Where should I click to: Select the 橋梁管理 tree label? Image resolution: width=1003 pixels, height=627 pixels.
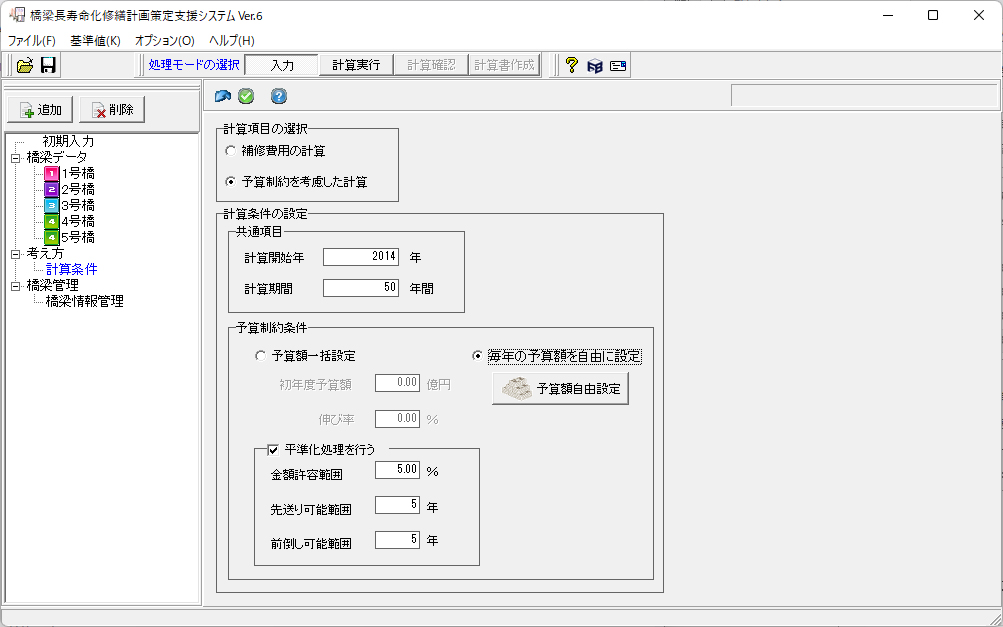pos(52,285)
